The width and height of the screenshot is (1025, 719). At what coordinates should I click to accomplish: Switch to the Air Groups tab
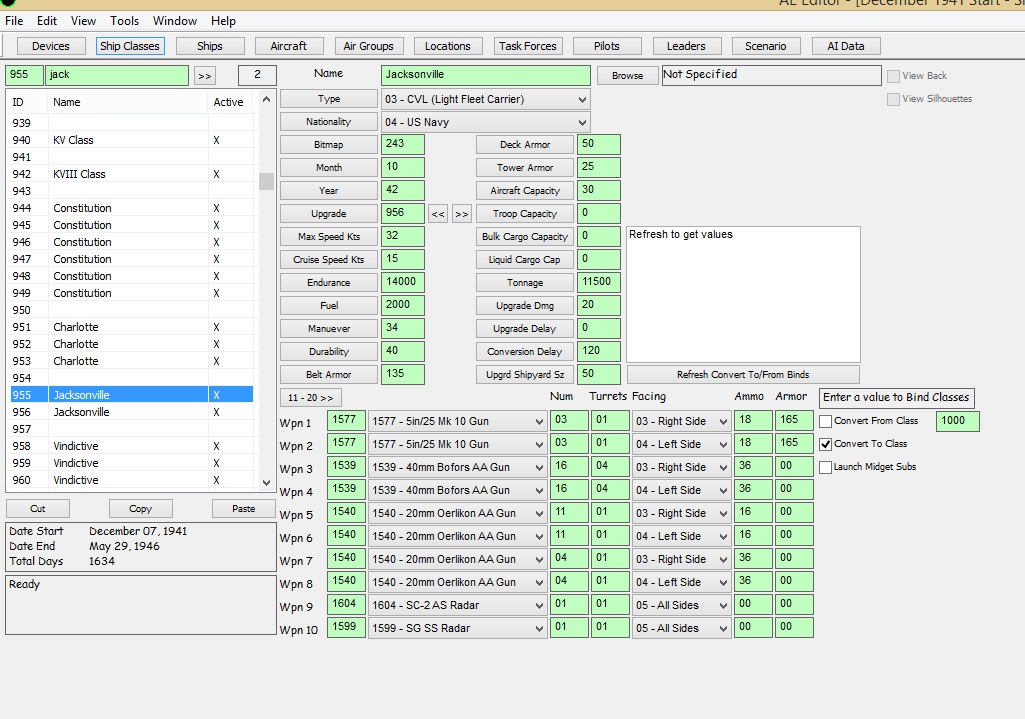coord(368,46)
